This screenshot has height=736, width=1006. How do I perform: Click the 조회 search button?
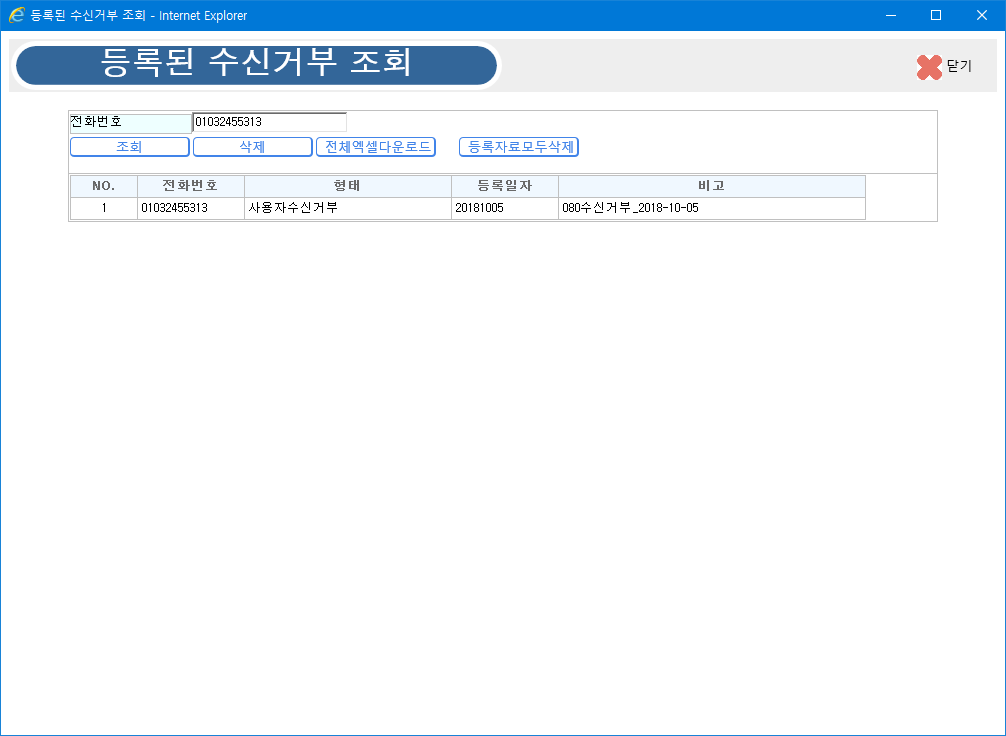130,147
